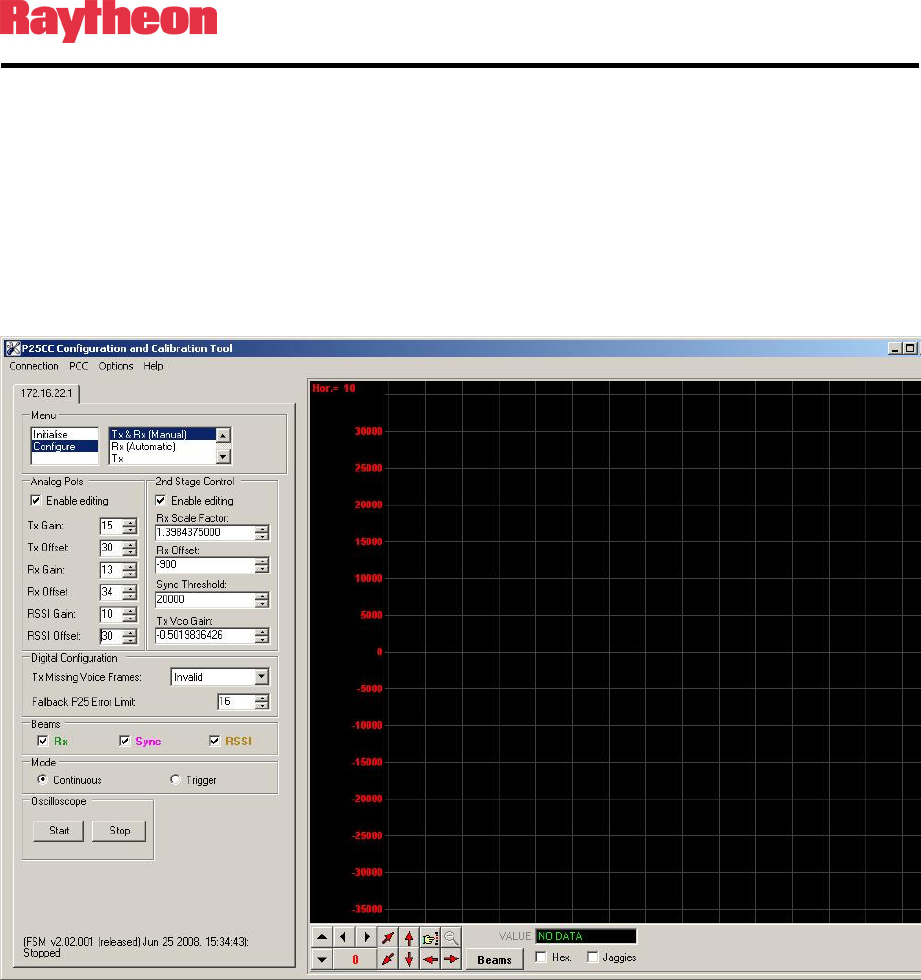The width and height of the screenshot is (921, 980).
Task: Click the Tx Gain value field
Action: tap(111, 526)
